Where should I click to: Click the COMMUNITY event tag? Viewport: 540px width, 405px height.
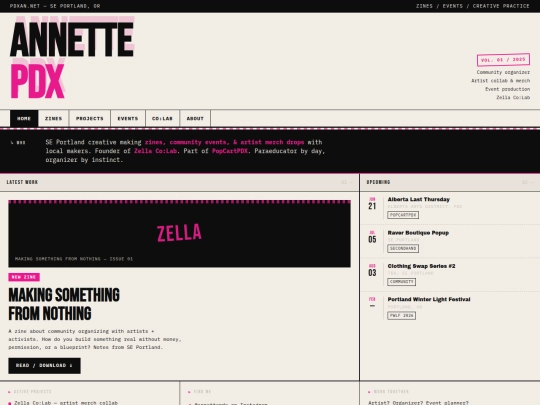[x=402, y=282]
